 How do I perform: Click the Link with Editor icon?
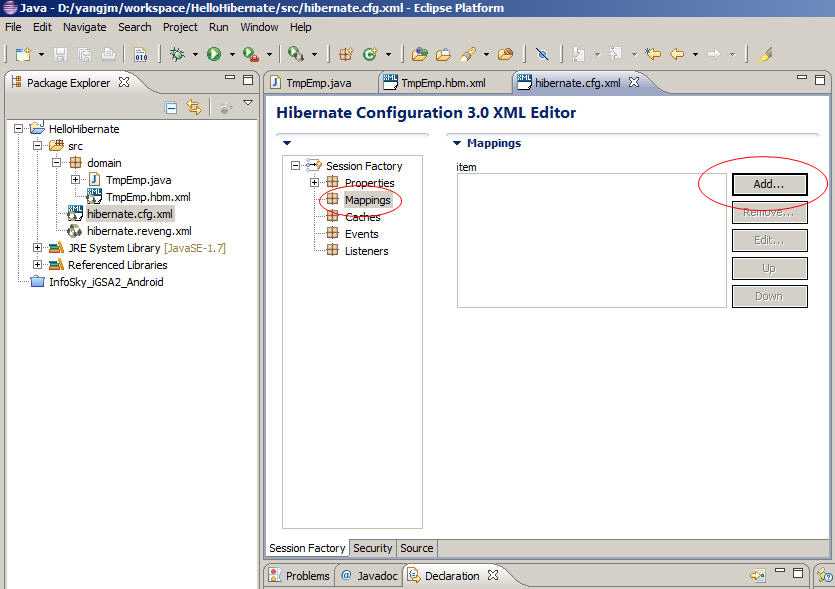pyautogui.click(x=194, y=108)
